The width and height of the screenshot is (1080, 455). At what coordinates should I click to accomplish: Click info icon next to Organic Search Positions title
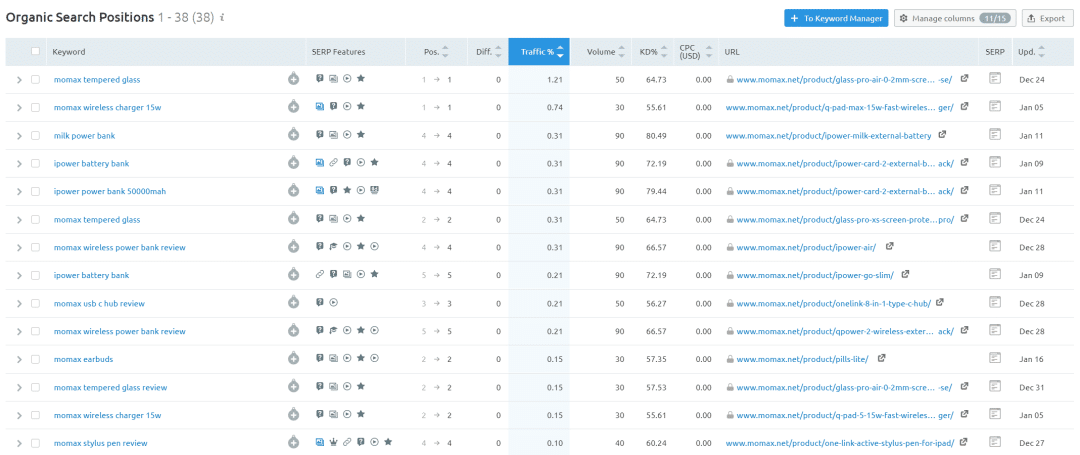(222, 18)
